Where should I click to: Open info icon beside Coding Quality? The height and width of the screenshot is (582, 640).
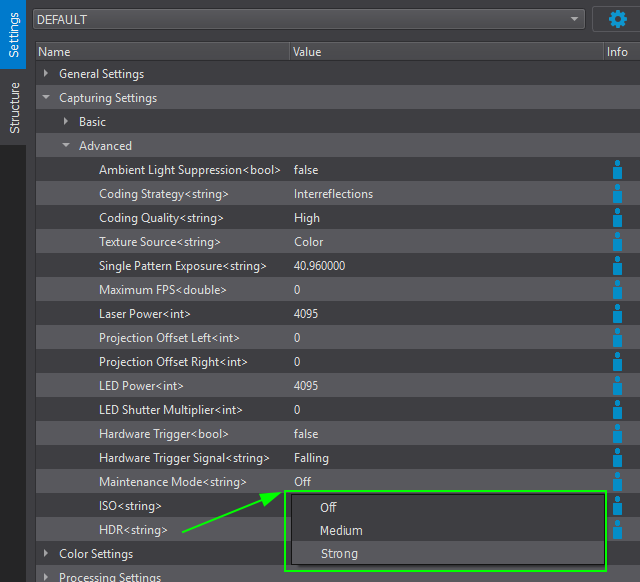click(617, 218)
